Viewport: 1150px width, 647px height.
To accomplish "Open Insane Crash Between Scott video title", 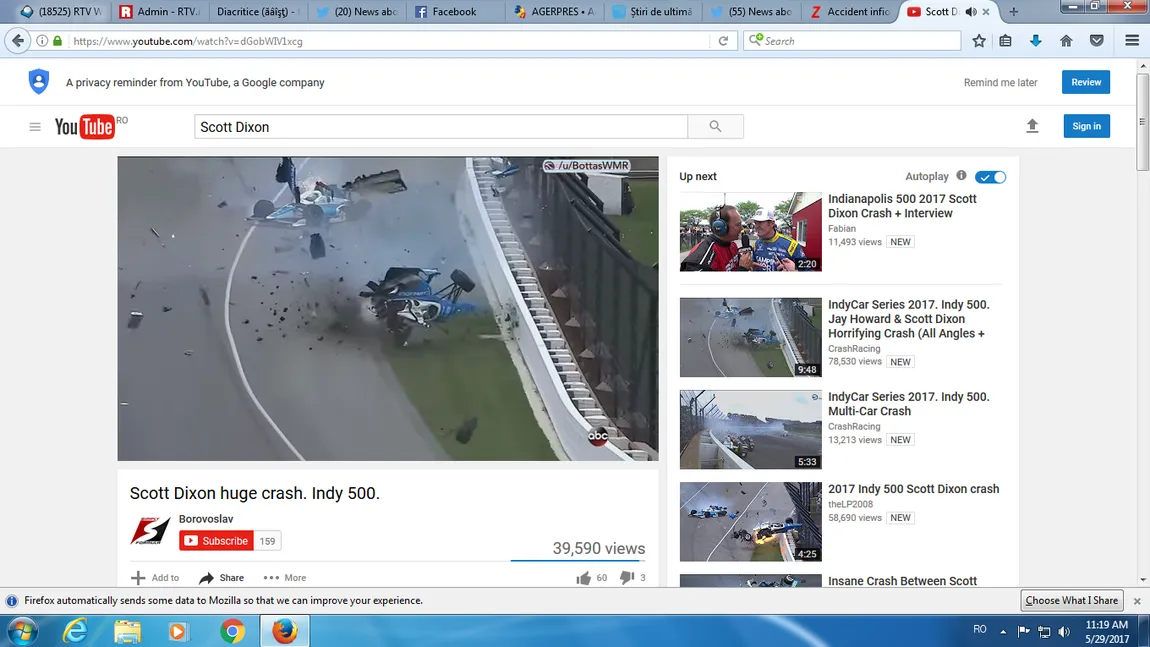I will pyautogui.click(x=902, y=581).
